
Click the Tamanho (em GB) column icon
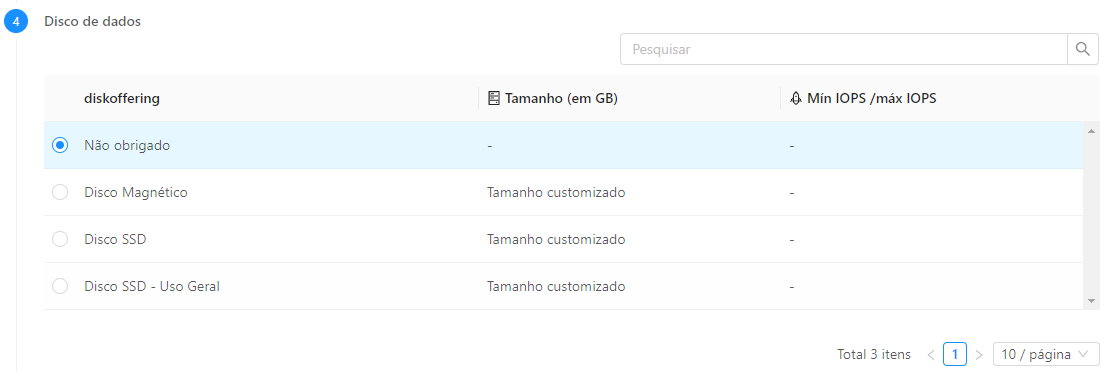click(493, 98)
